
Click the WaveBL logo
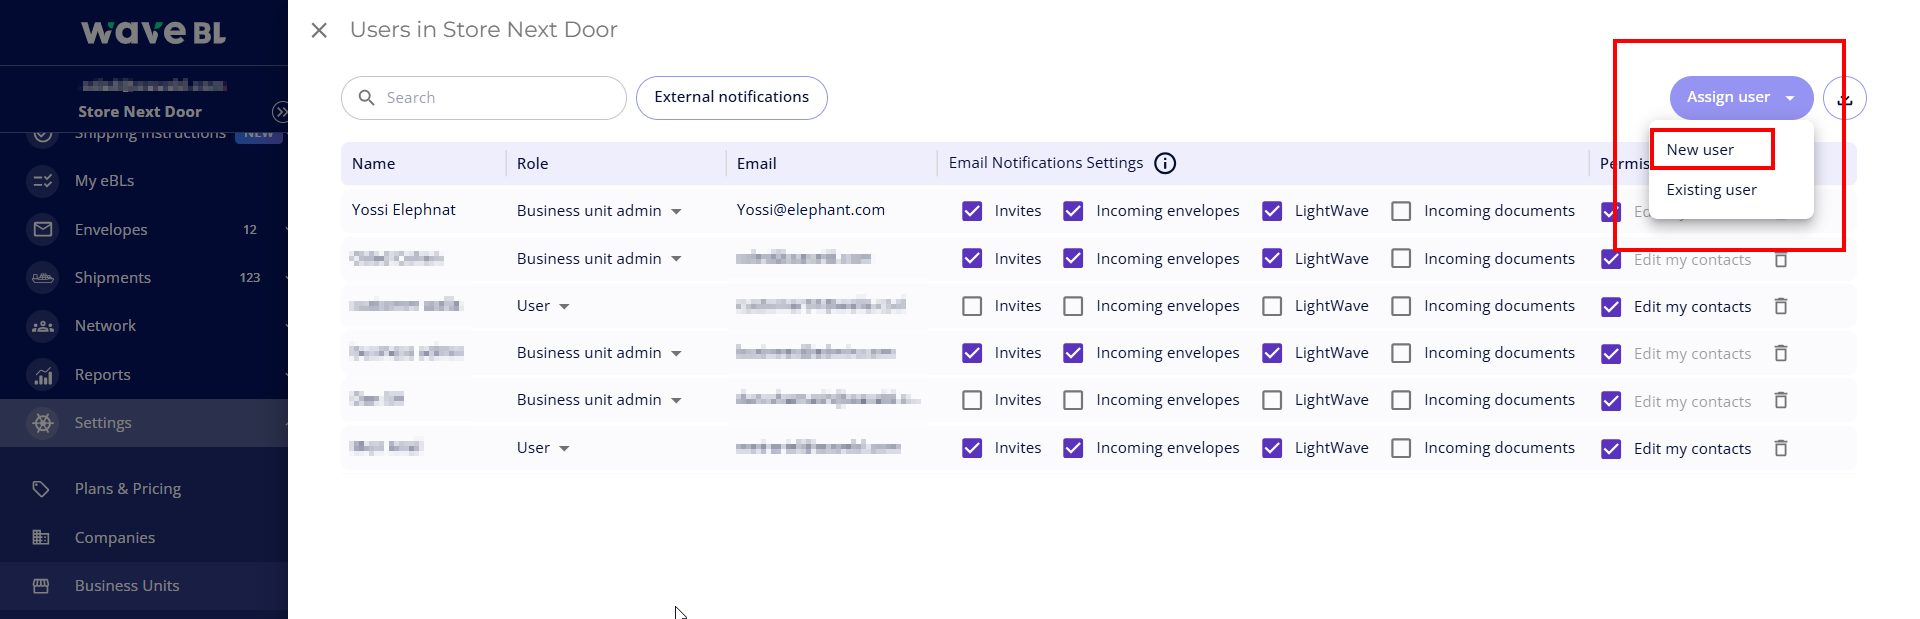pos(153,33)
